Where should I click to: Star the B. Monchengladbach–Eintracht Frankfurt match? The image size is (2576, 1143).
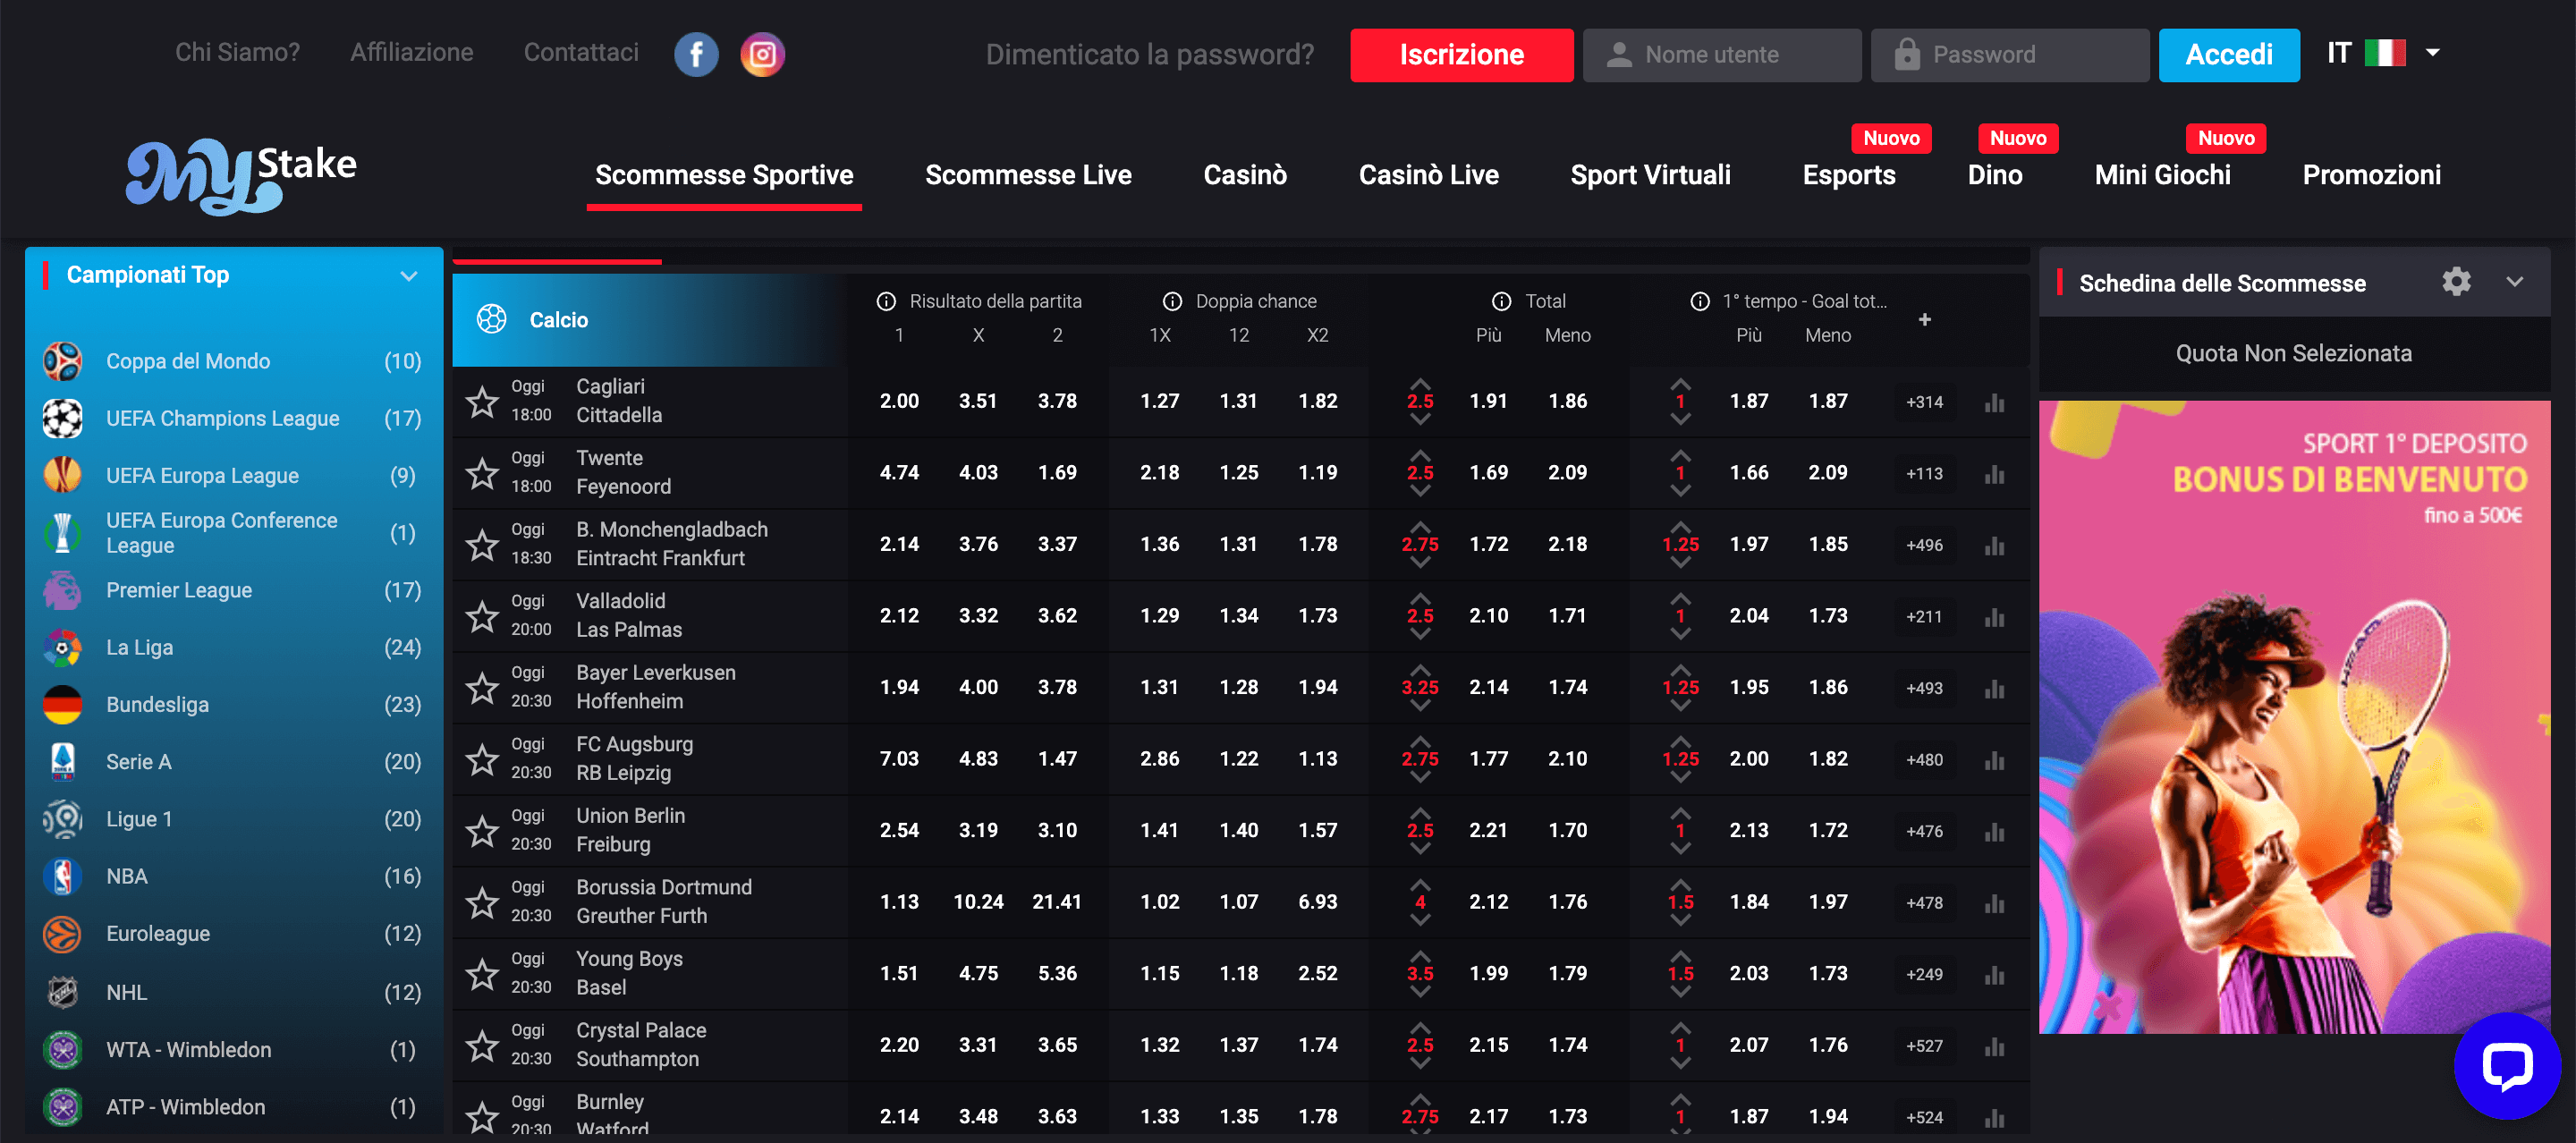pyautogui.click(x=482, y=544)
